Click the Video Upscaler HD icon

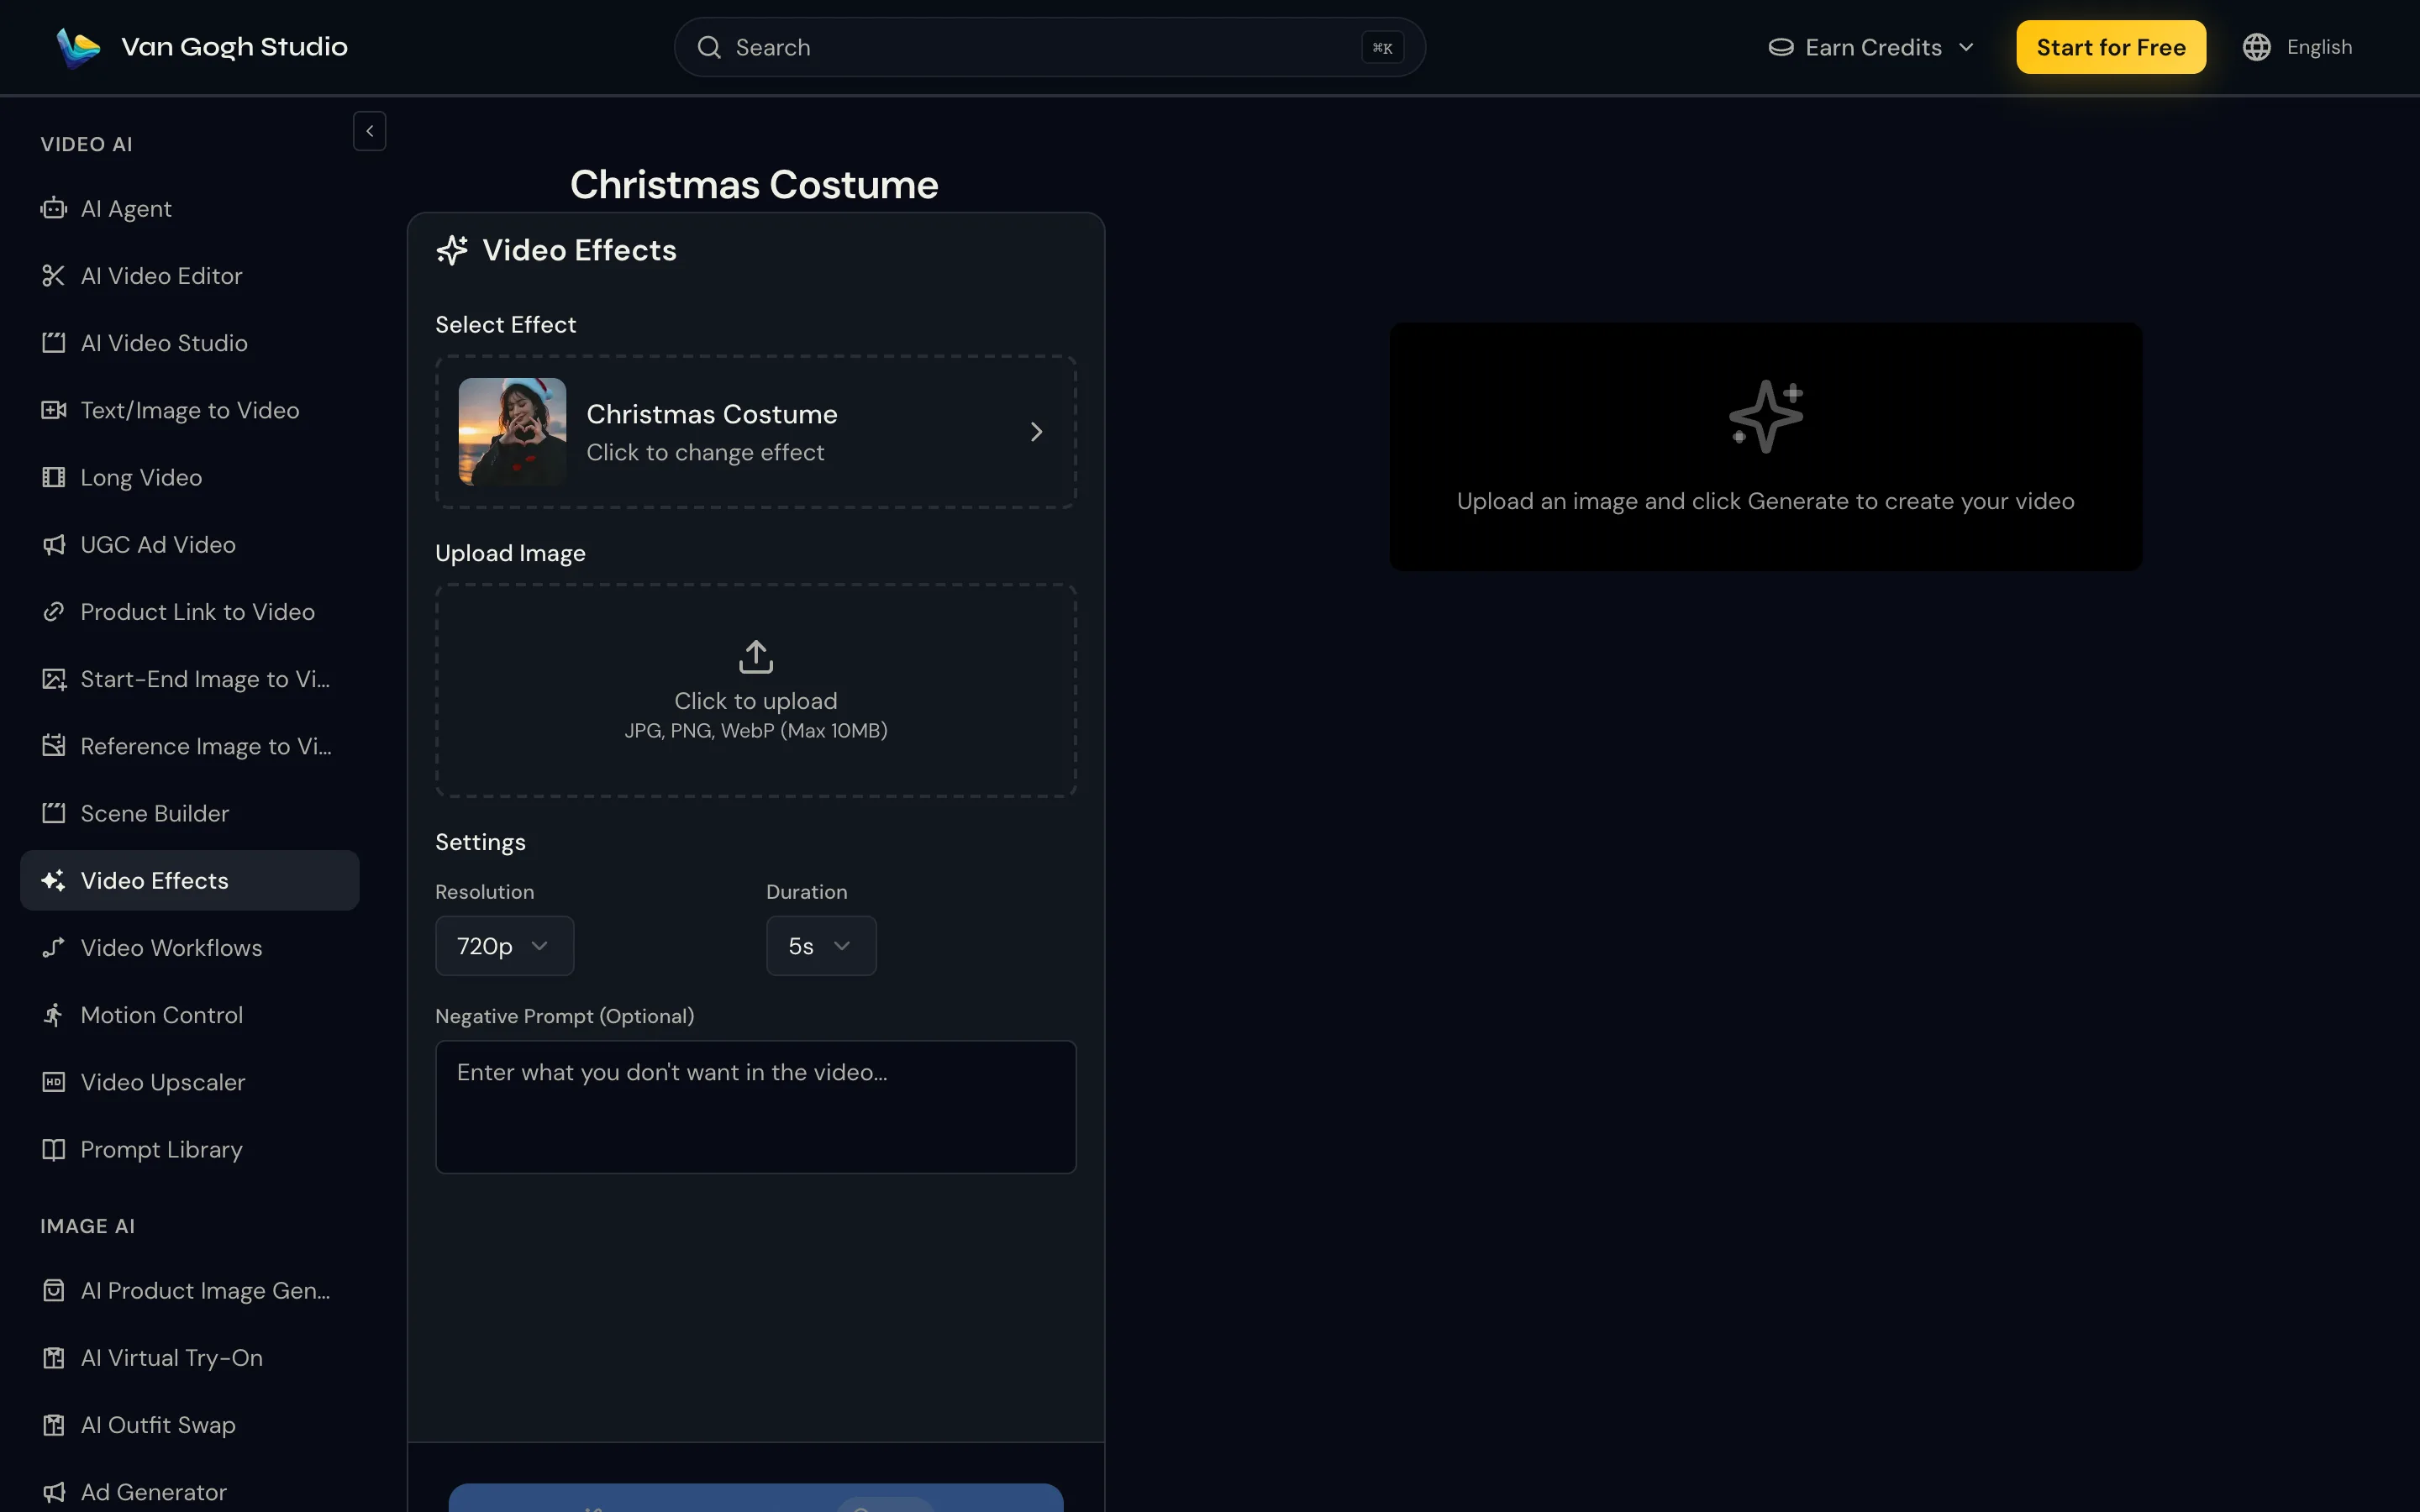(x=53, y=1082)
